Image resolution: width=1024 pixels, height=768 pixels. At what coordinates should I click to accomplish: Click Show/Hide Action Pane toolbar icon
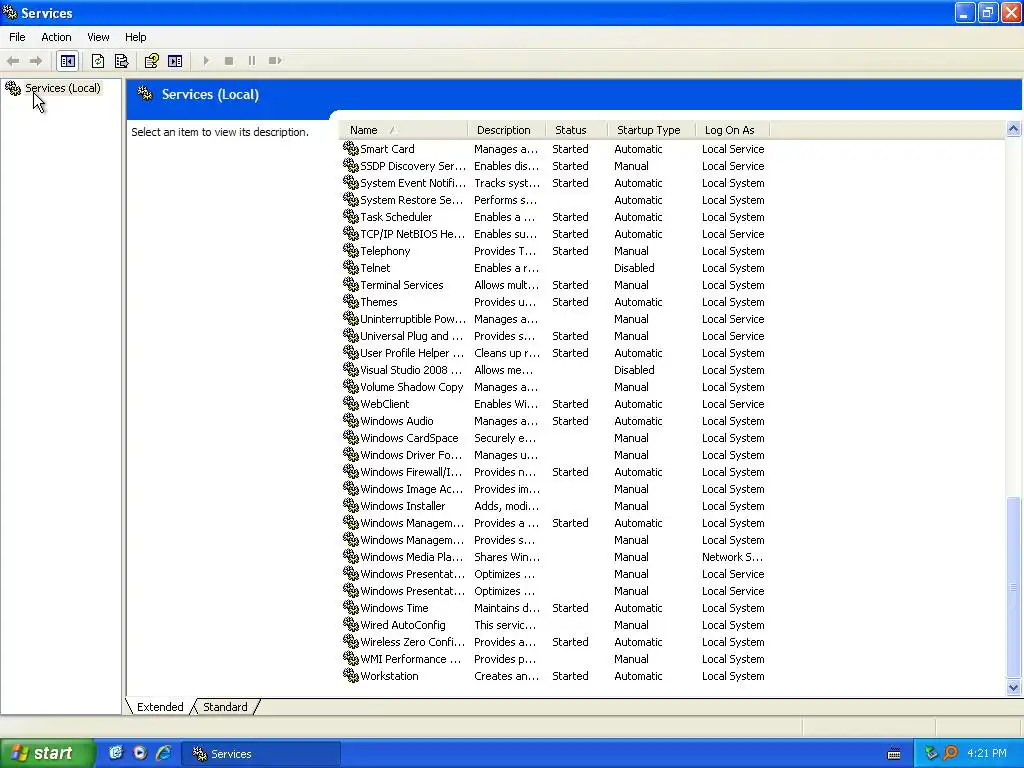[175, 61]
